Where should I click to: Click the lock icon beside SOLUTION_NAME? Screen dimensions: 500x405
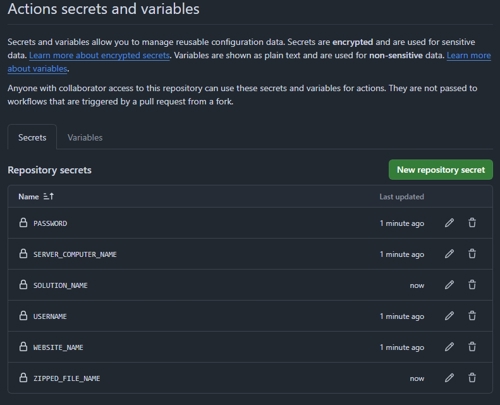point(23,285)
